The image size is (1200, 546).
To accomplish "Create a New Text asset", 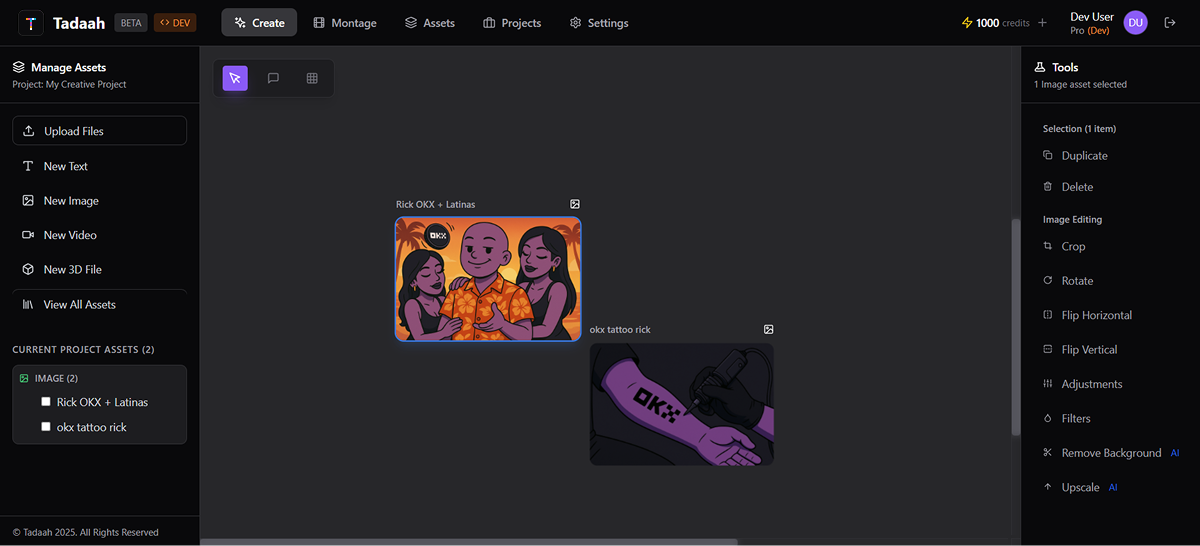I will coord(100,166).
